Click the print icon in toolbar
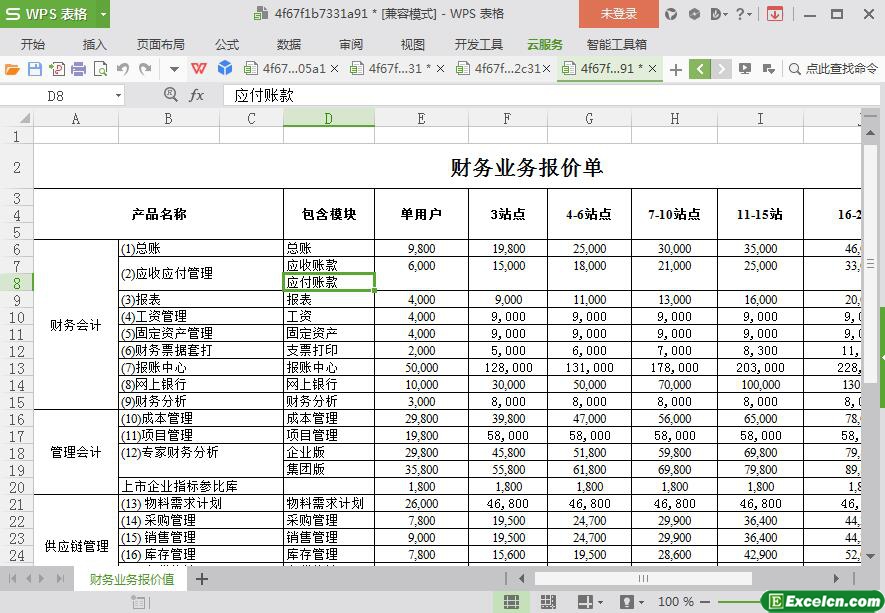The width and height of the screenshot is (885, 613). point(78,69)
